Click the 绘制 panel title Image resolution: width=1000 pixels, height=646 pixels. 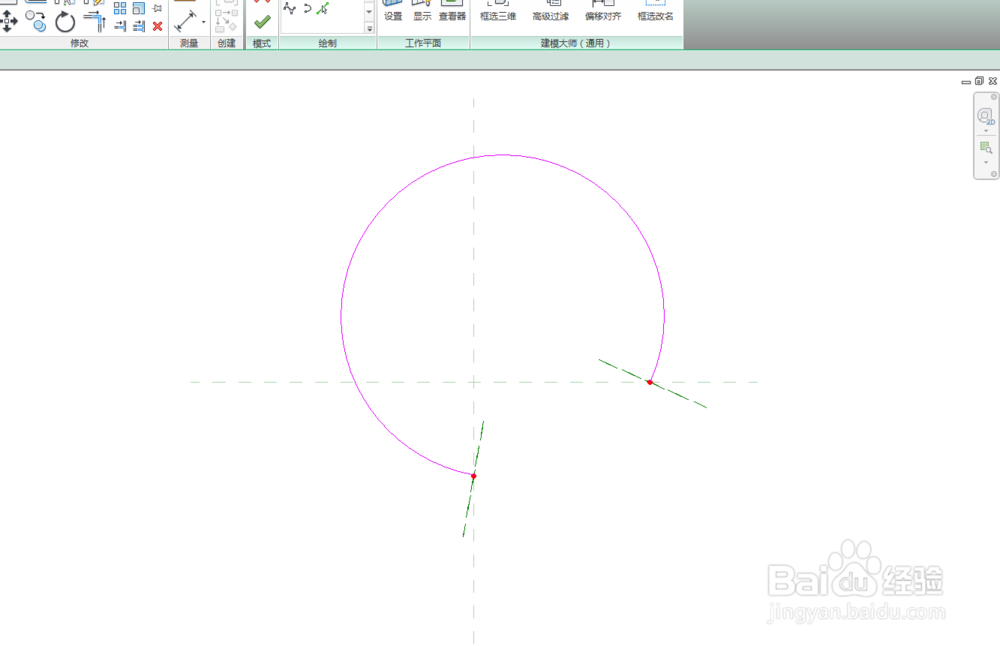tap(327, 43)
